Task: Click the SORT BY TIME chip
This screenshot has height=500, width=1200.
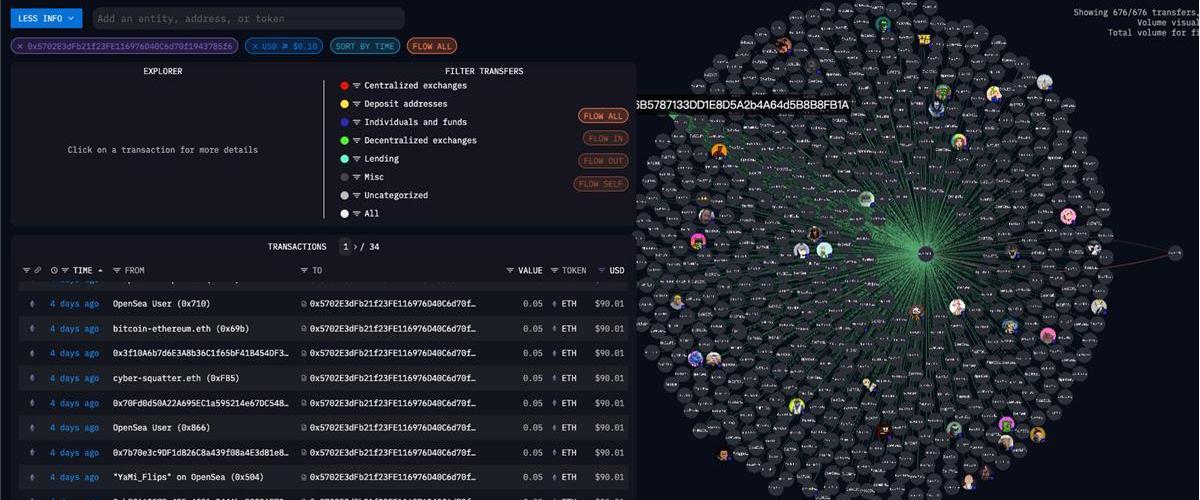Action: point(365,46)
